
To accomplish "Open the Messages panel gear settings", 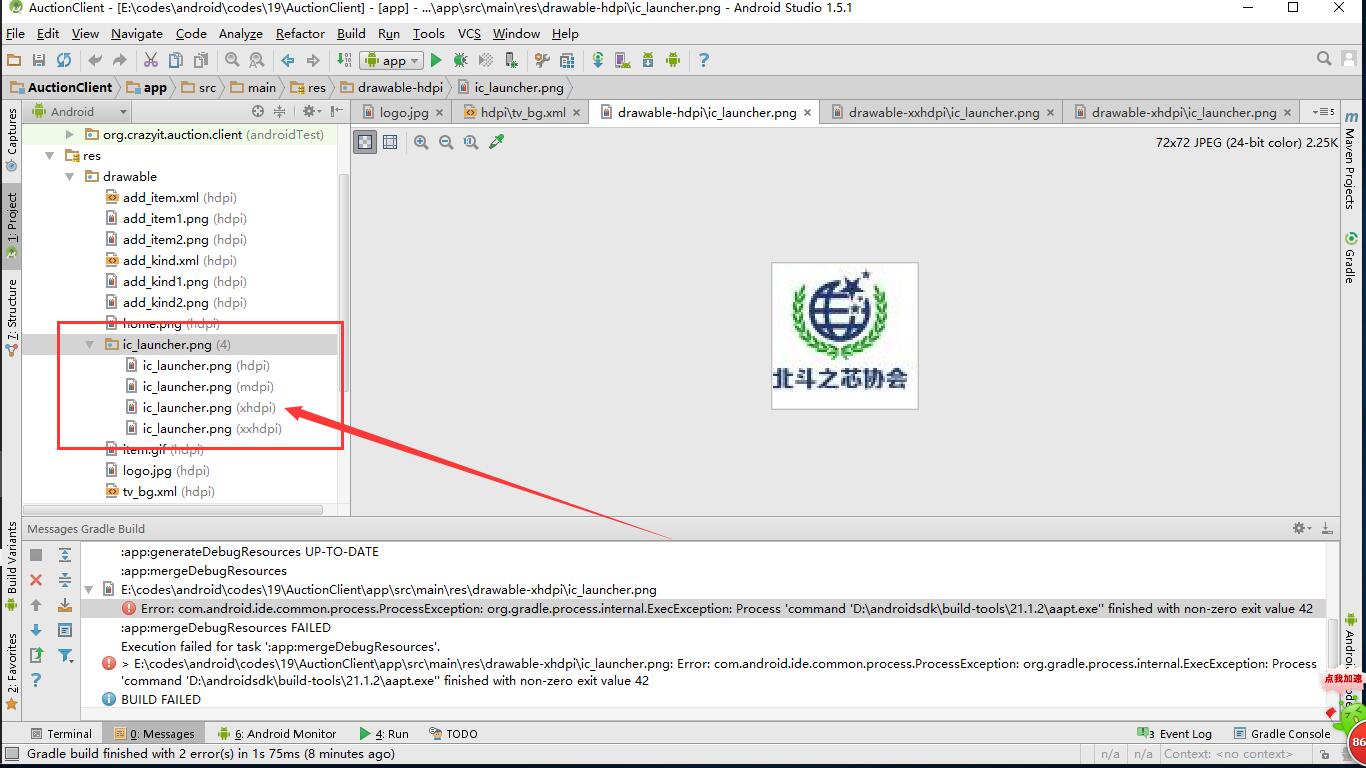I will point(1301,528).
